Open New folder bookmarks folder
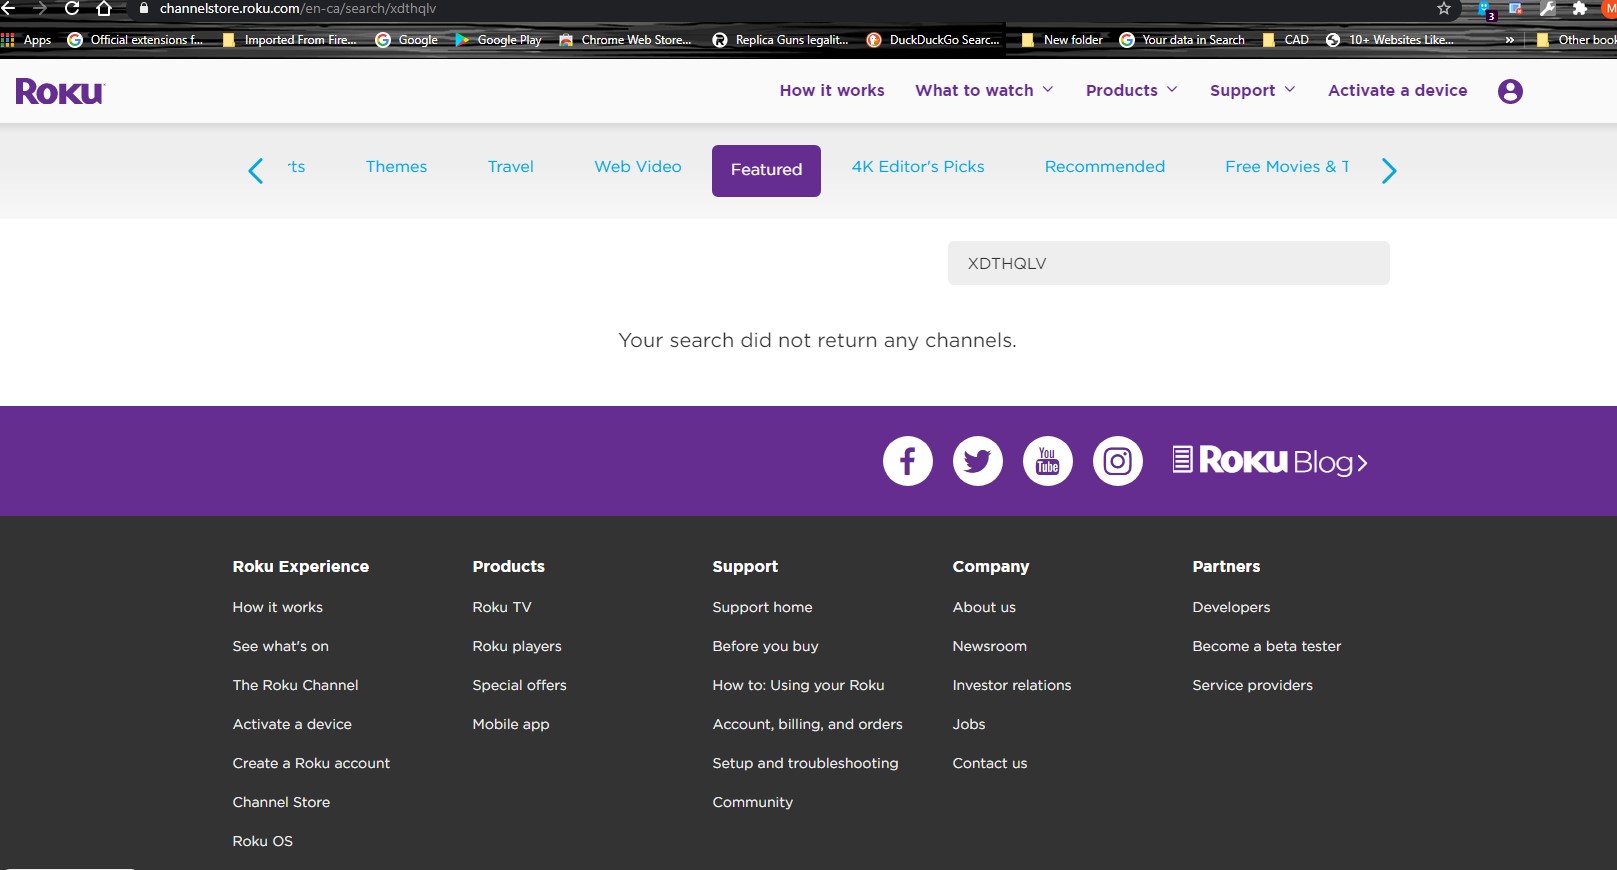The width and height of the screenshot is (1617, 870). click(1063, 40)
